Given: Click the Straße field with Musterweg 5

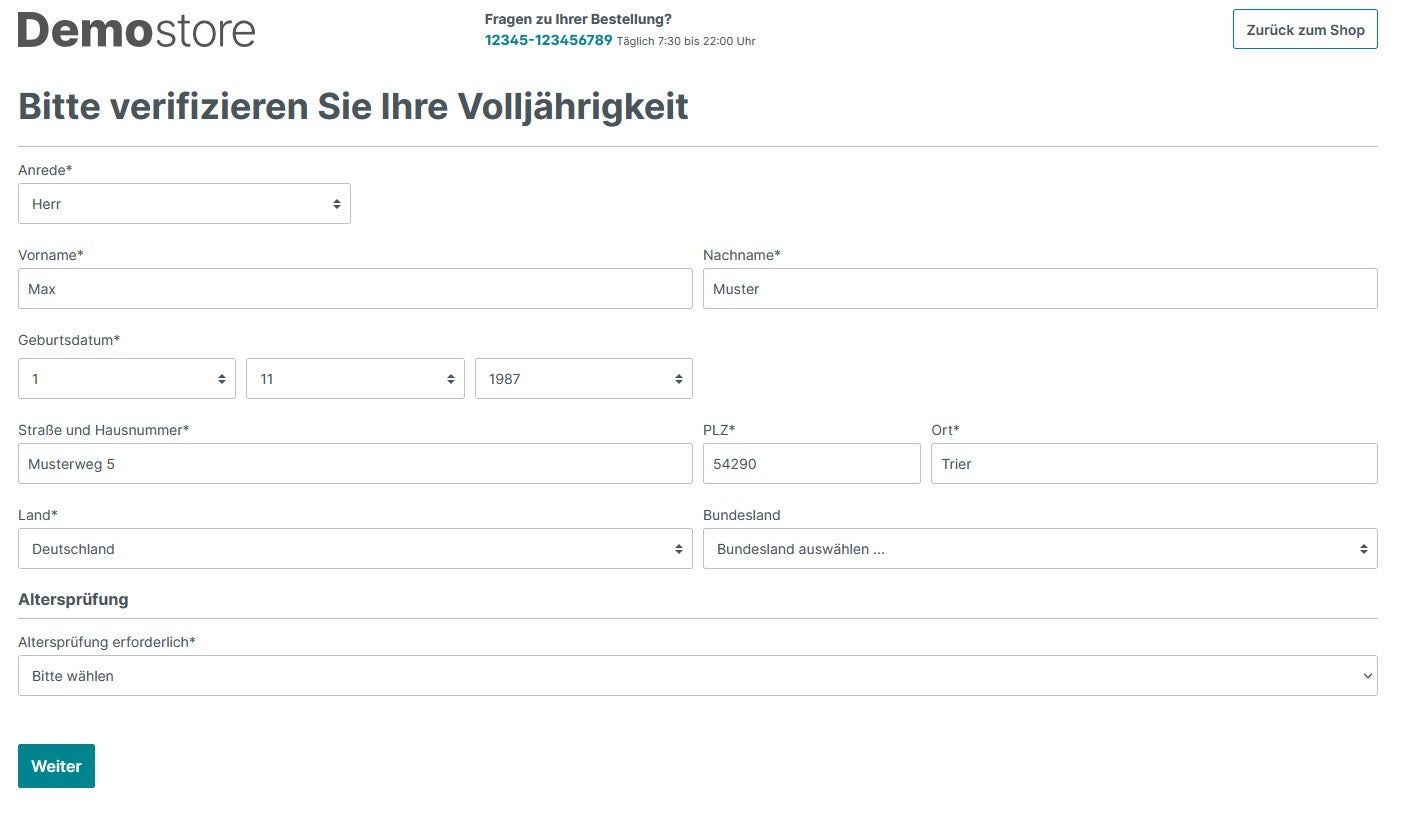Looking at the screenshot, I should click(355, 463).
